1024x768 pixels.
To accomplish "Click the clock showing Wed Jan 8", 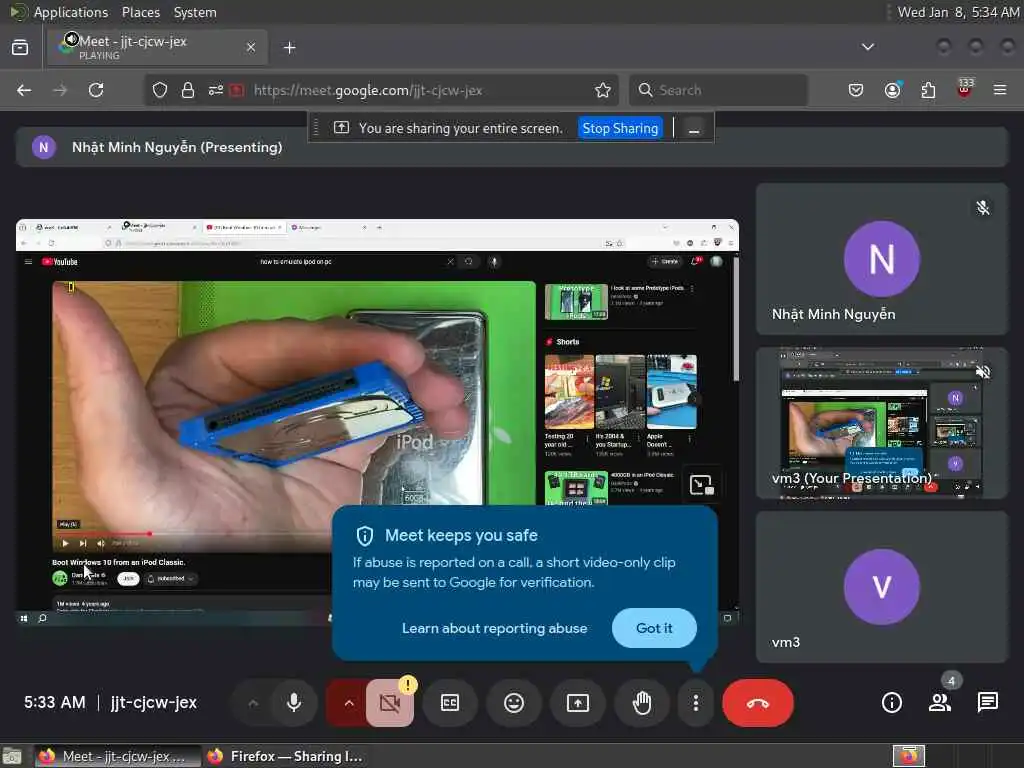I will [x=957, y=12].
